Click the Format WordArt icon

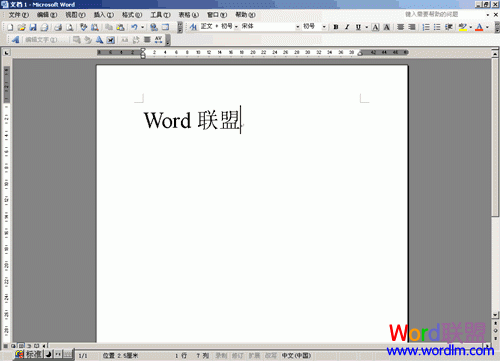pos(88,40)
